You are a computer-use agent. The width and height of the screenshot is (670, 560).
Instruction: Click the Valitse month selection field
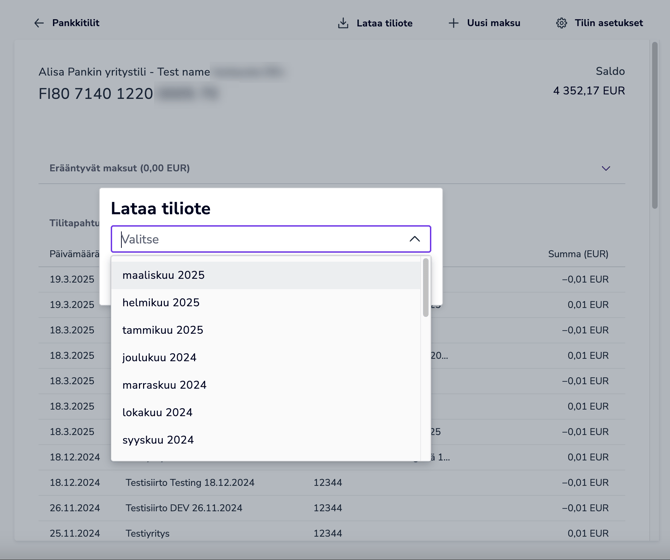point(260,239)
